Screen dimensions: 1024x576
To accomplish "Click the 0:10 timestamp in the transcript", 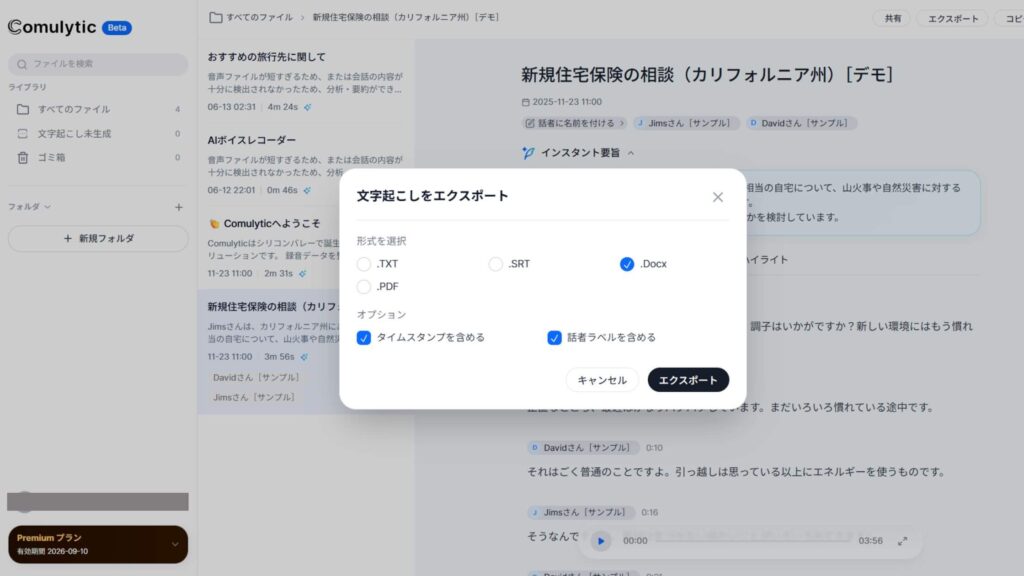I will click(x=654, y=447).
